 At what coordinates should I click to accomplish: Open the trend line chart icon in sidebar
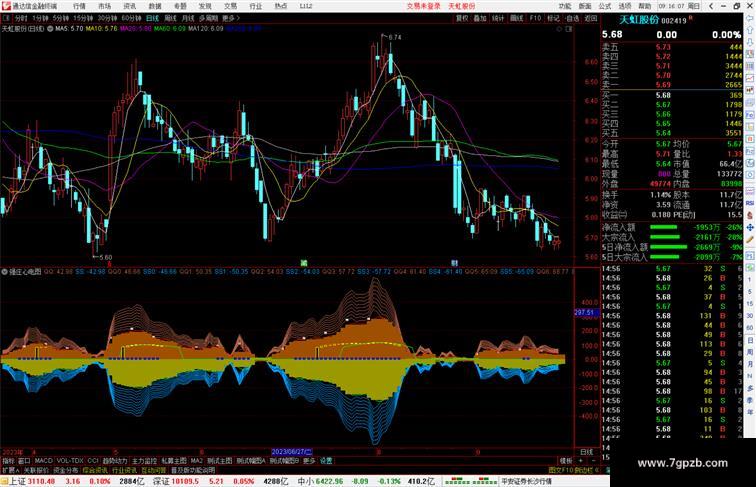point(750,78)
